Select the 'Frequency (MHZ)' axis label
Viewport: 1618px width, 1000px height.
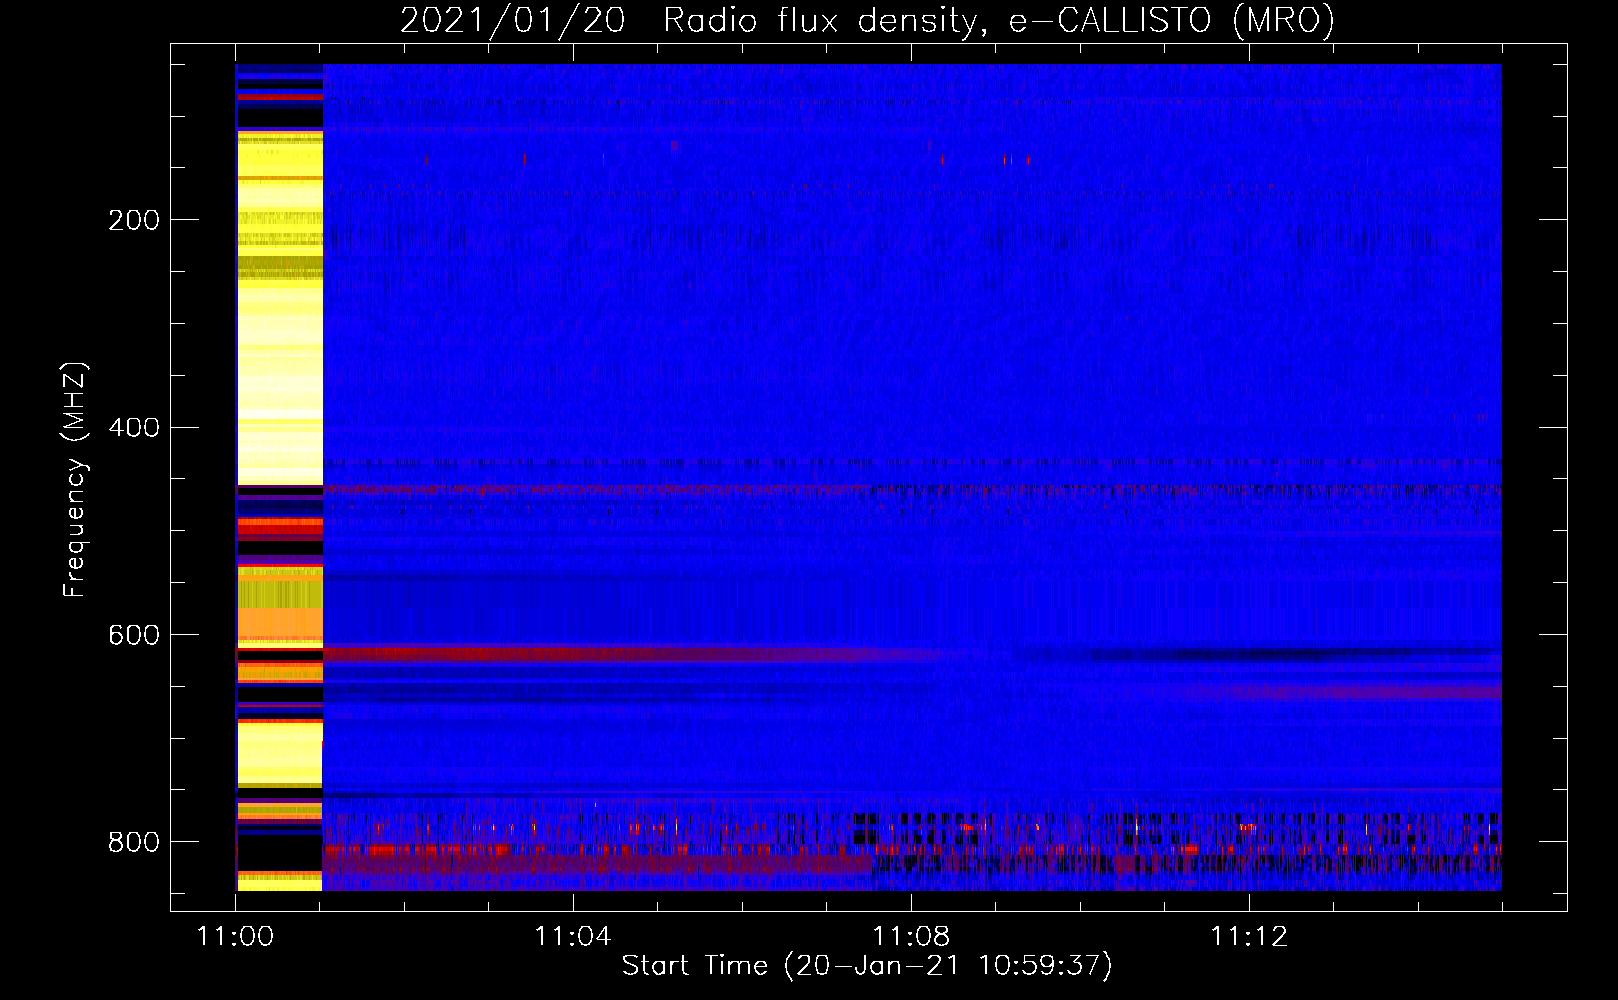click(x=74, y=480)
